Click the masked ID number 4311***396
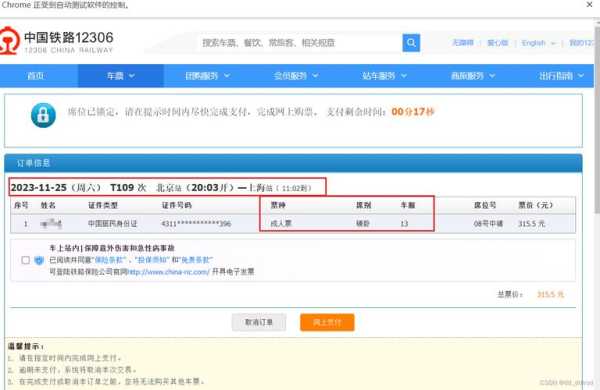The width and height of the screenshot is (600, 390). tap(196, 224)
